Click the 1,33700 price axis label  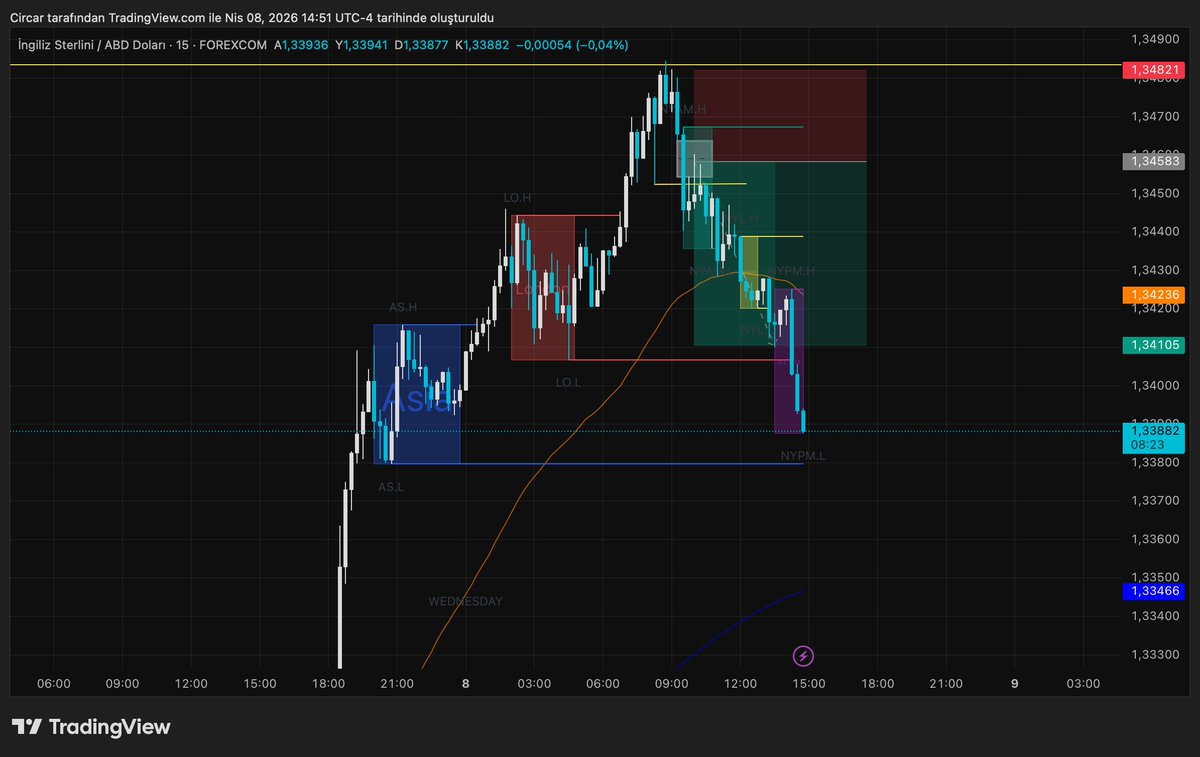point(1155,500)
